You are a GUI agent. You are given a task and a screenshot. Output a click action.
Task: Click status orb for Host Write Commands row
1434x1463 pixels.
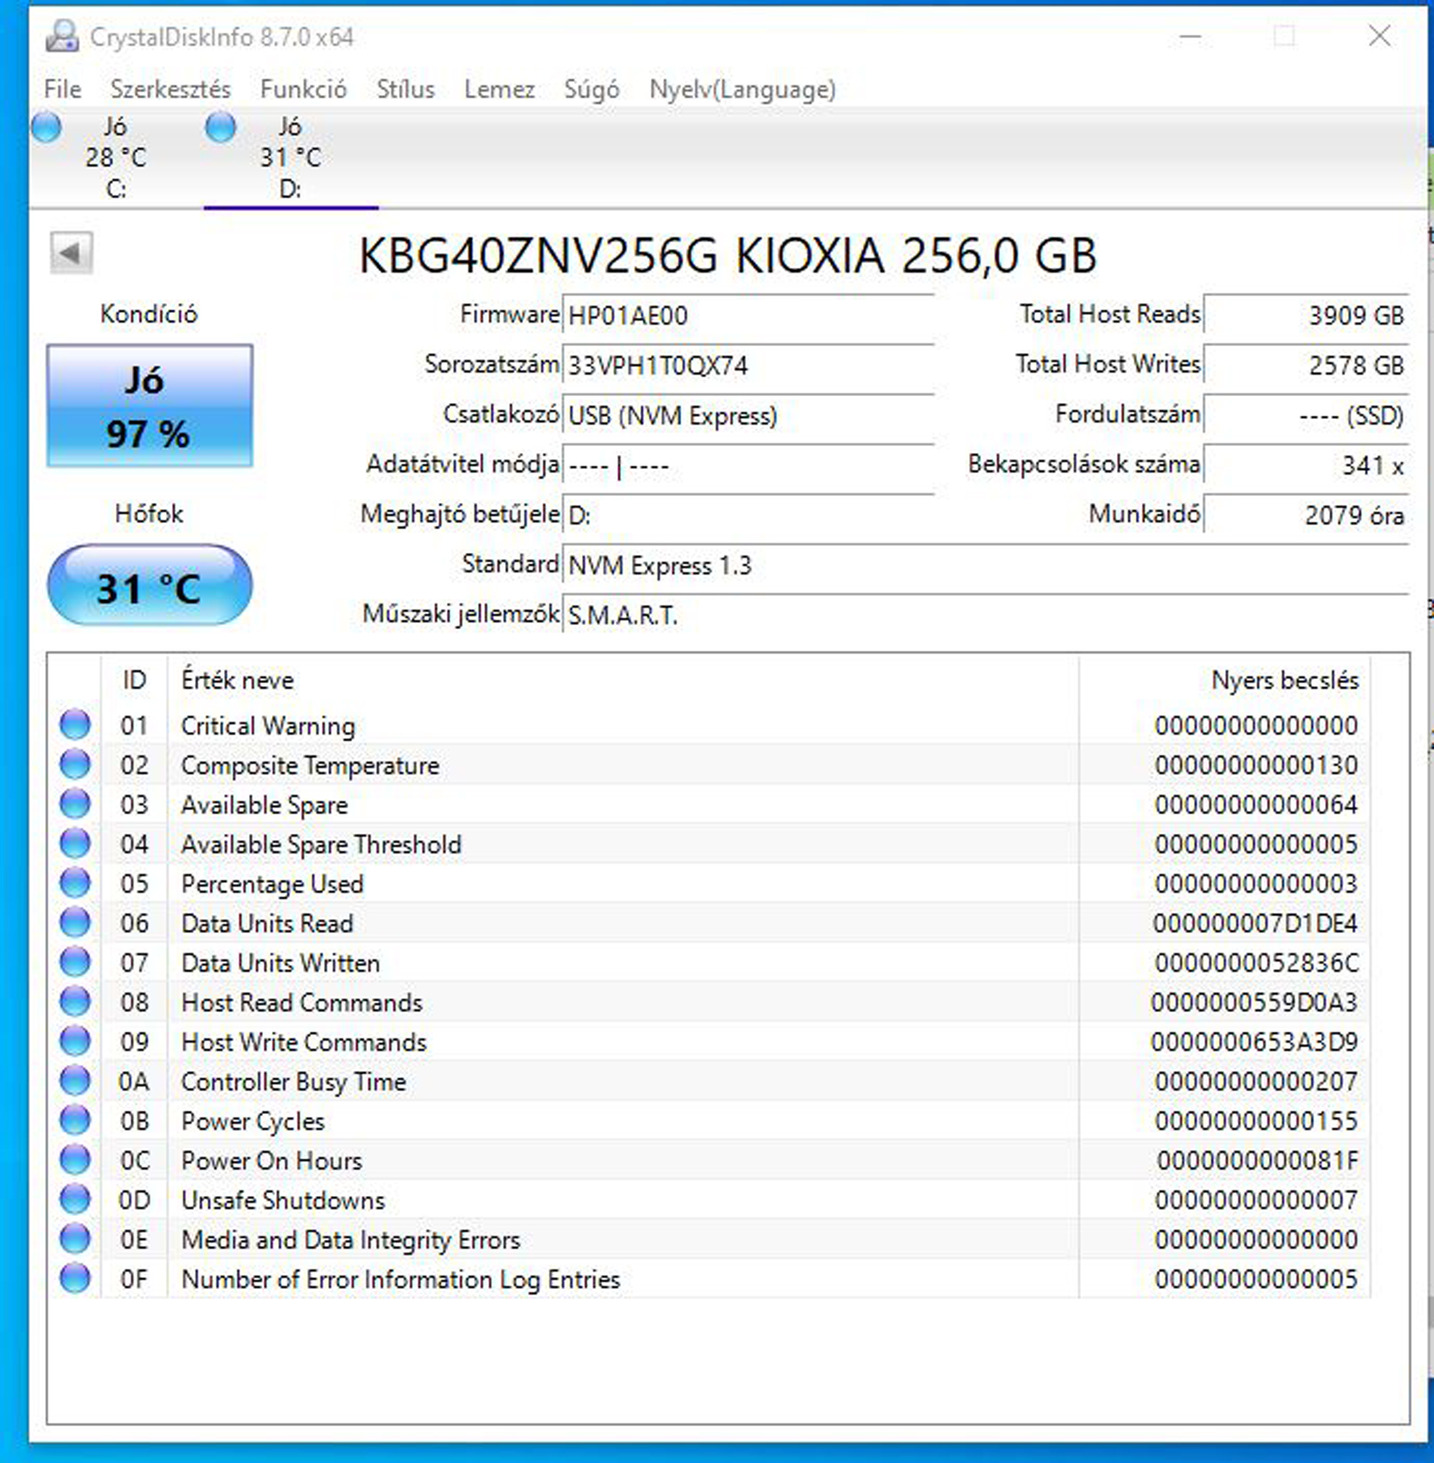click(x=75, y=1041)
